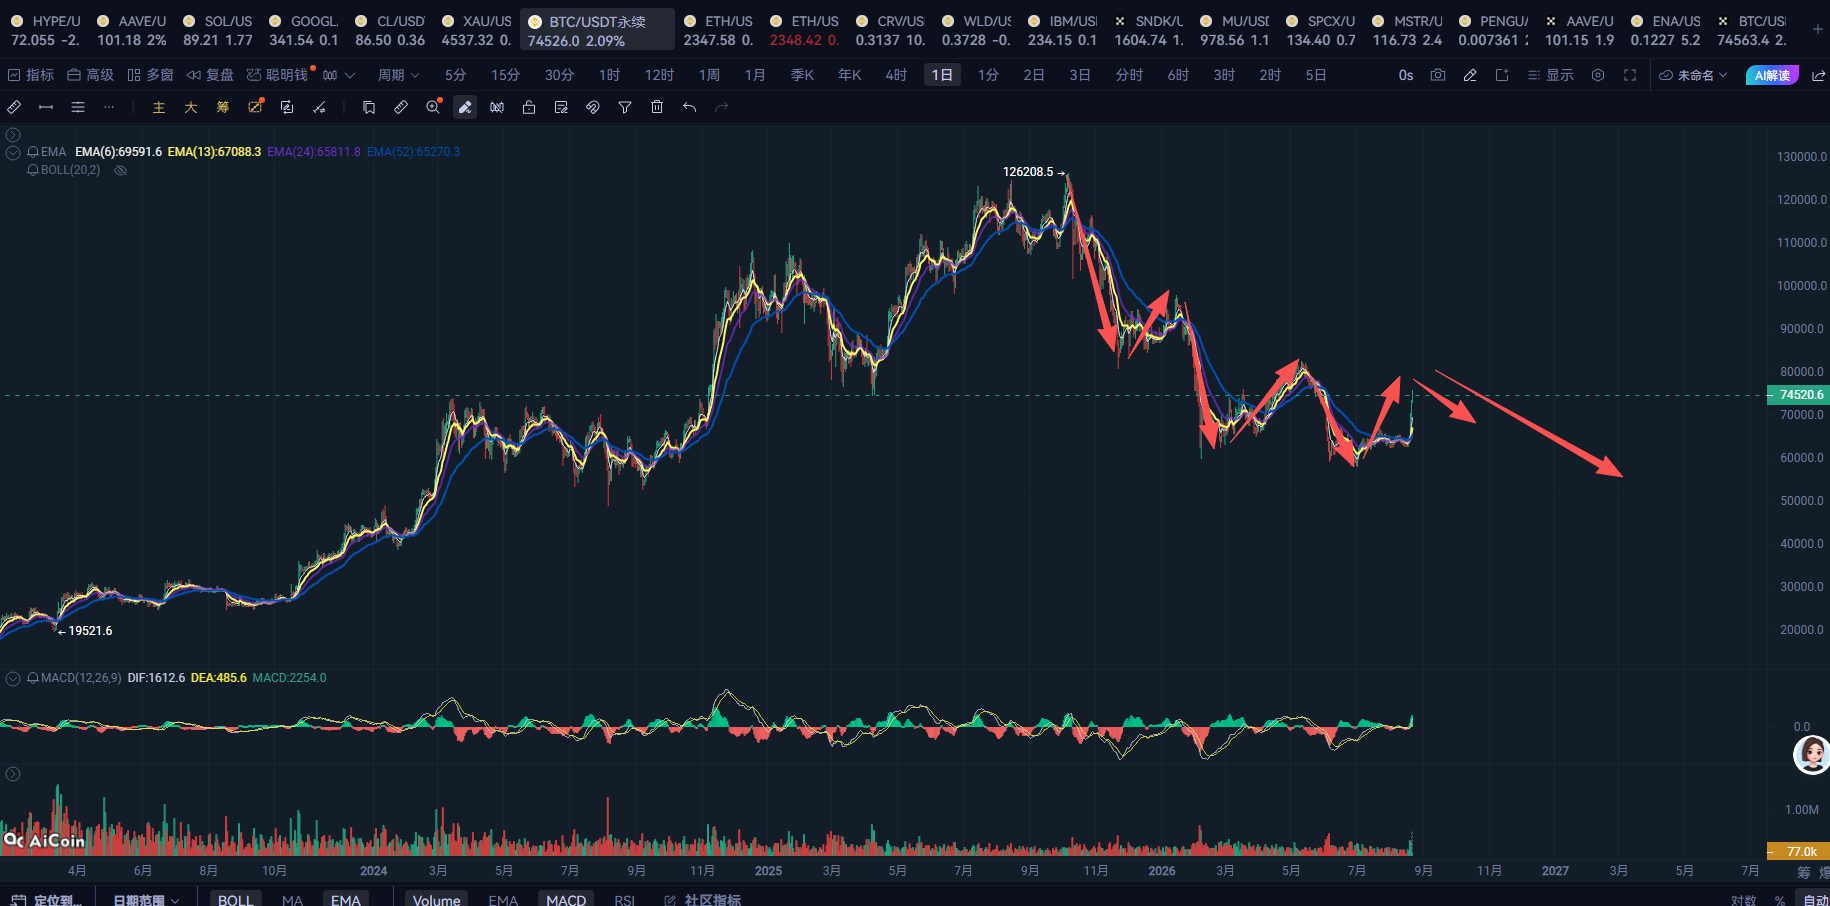Image resolution: width=1830 pixels, height=906 pixels.
Task: Collapse the EMA indicator legend
Action: (13, 152)
